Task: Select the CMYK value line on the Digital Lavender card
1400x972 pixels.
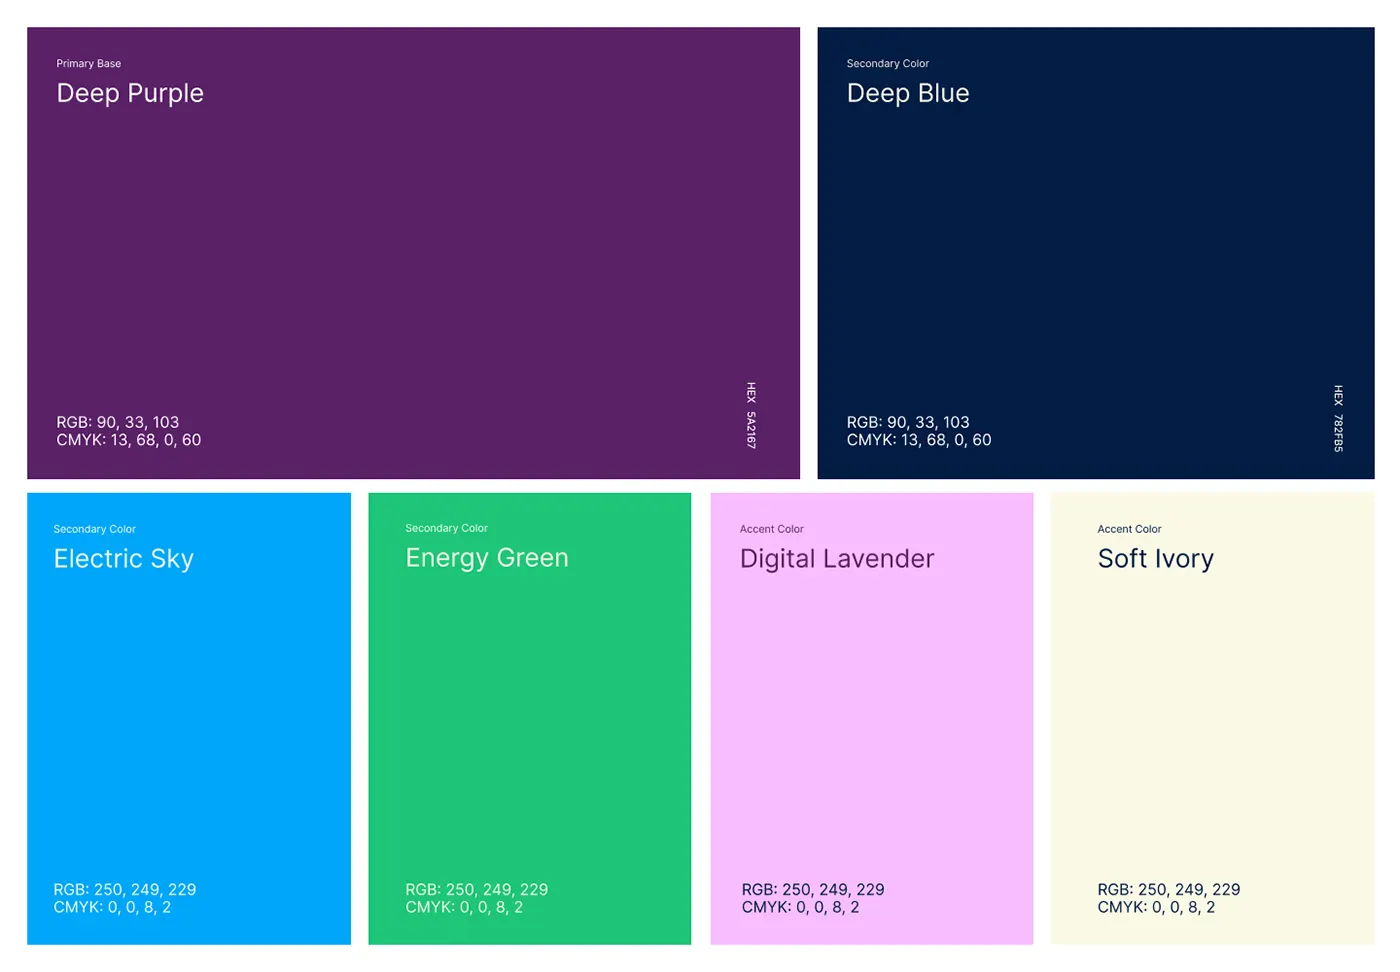Action: pyautogui.click(x=800, y=907)
